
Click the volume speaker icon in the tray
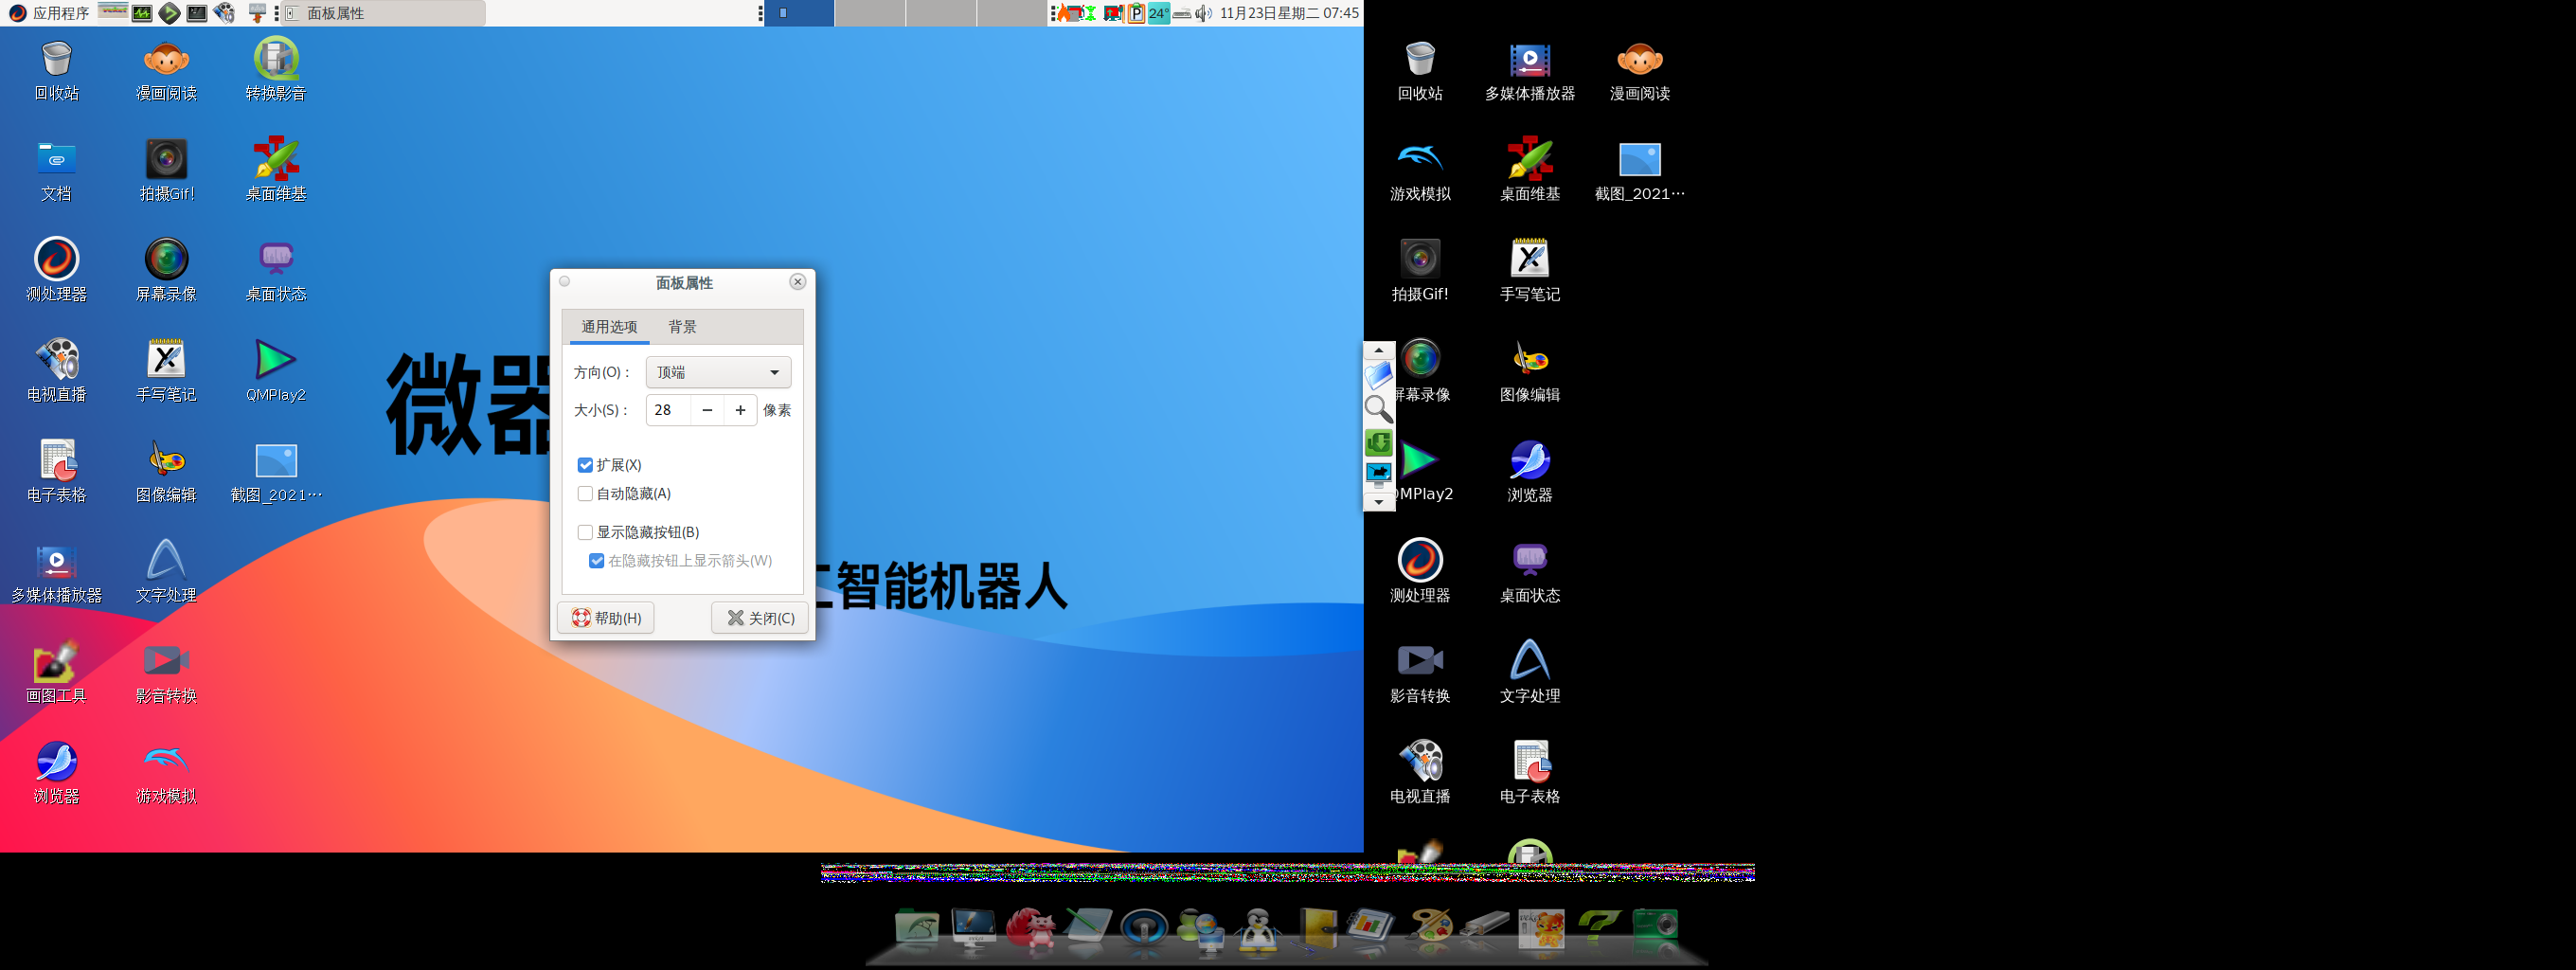[1203, 13]
